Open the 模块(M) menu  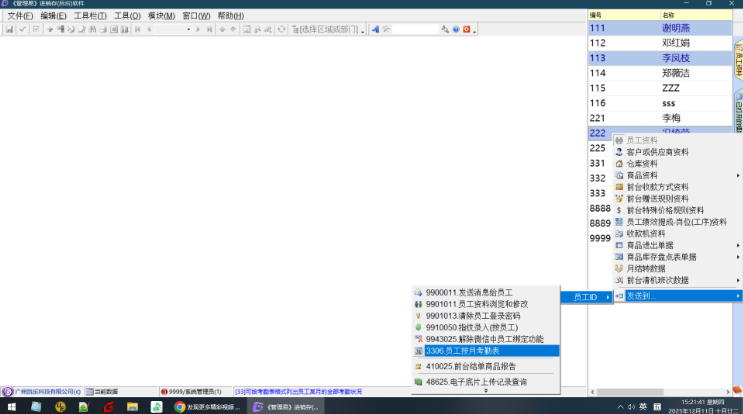coord(162,16)
